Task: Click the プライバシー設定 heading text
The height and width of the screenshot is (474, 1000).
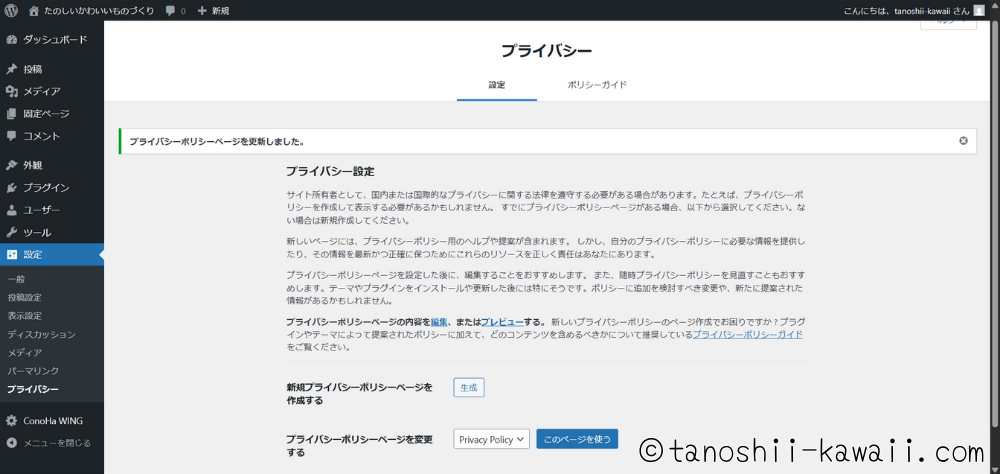Action: [x=330, y=172]
